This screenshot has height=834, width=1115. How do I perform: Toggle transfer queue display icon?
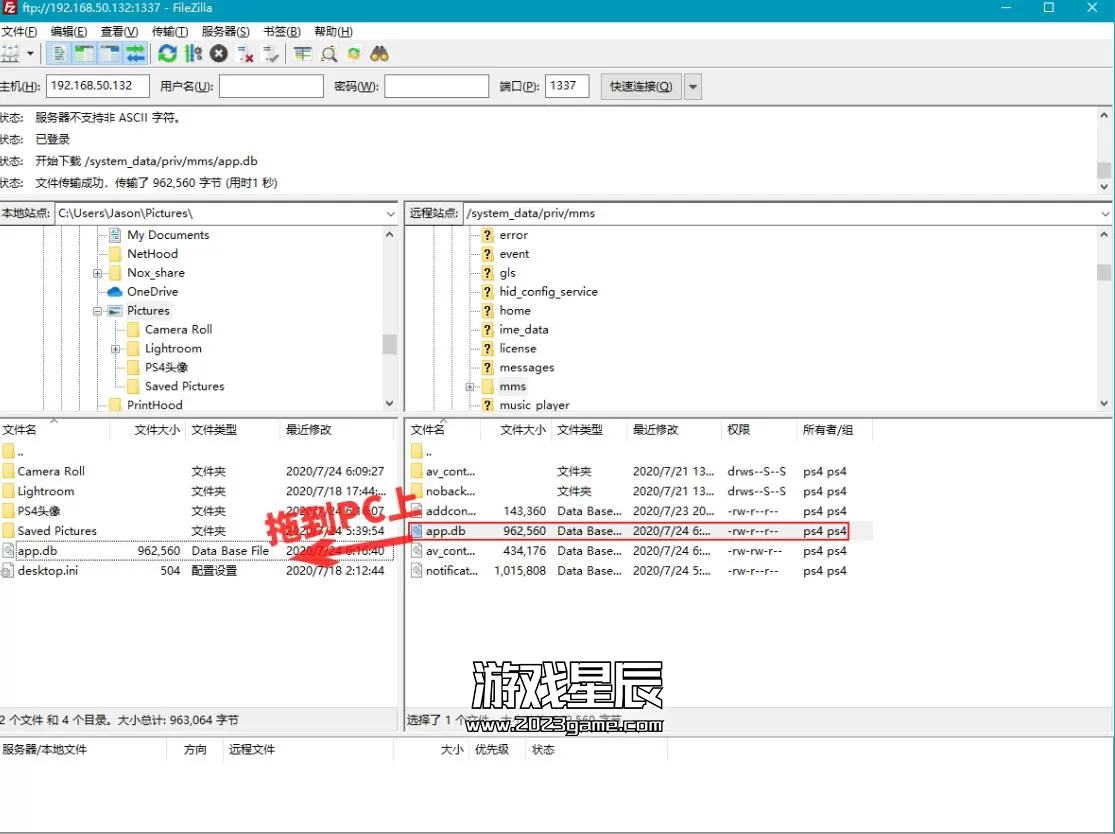[135, 54]
